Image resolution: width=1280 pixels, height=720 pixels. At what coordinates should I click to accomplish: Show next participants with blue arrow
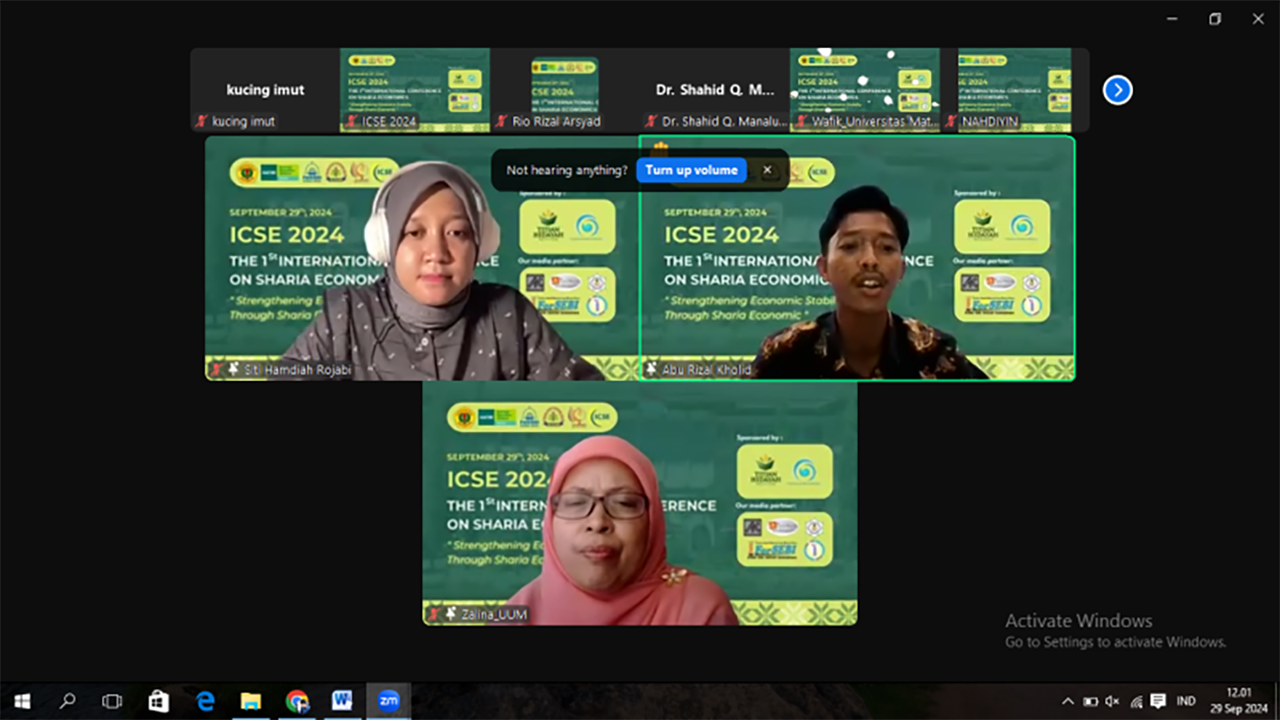pos(1117,90)
